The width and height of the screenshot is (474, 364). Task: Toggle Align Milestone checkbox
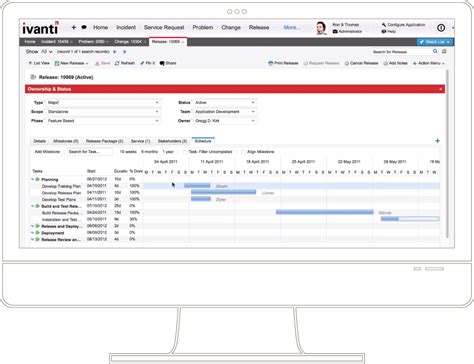[x=244, y=152]
